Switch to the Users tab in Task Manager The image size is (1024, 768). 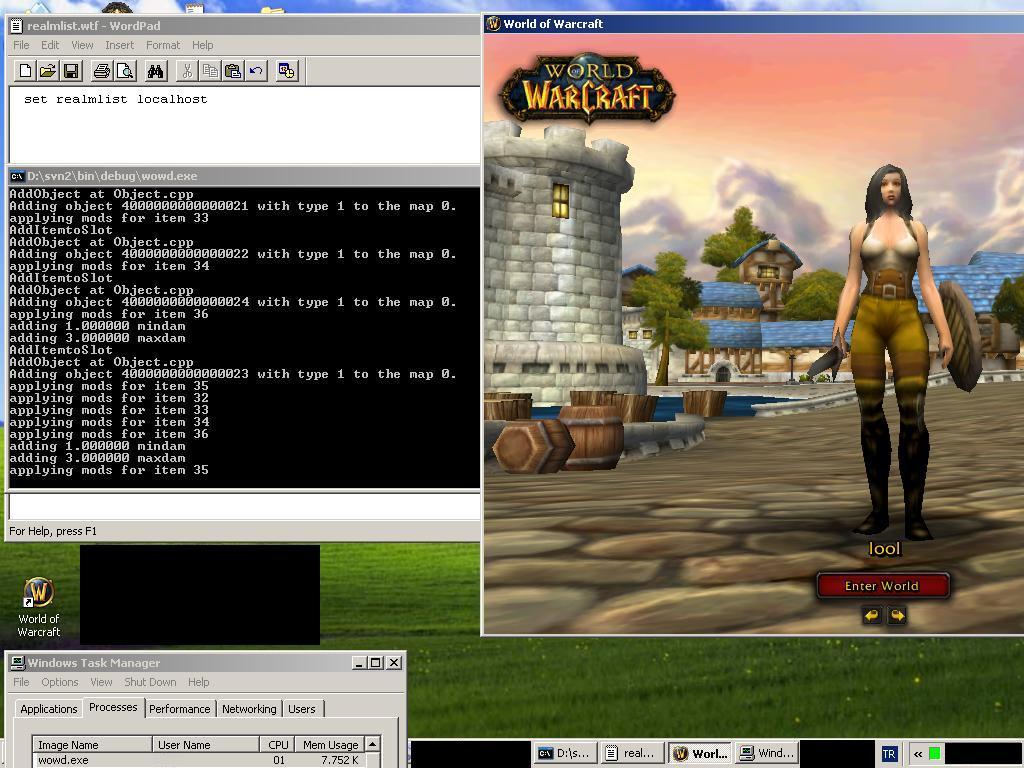point(302,709)
